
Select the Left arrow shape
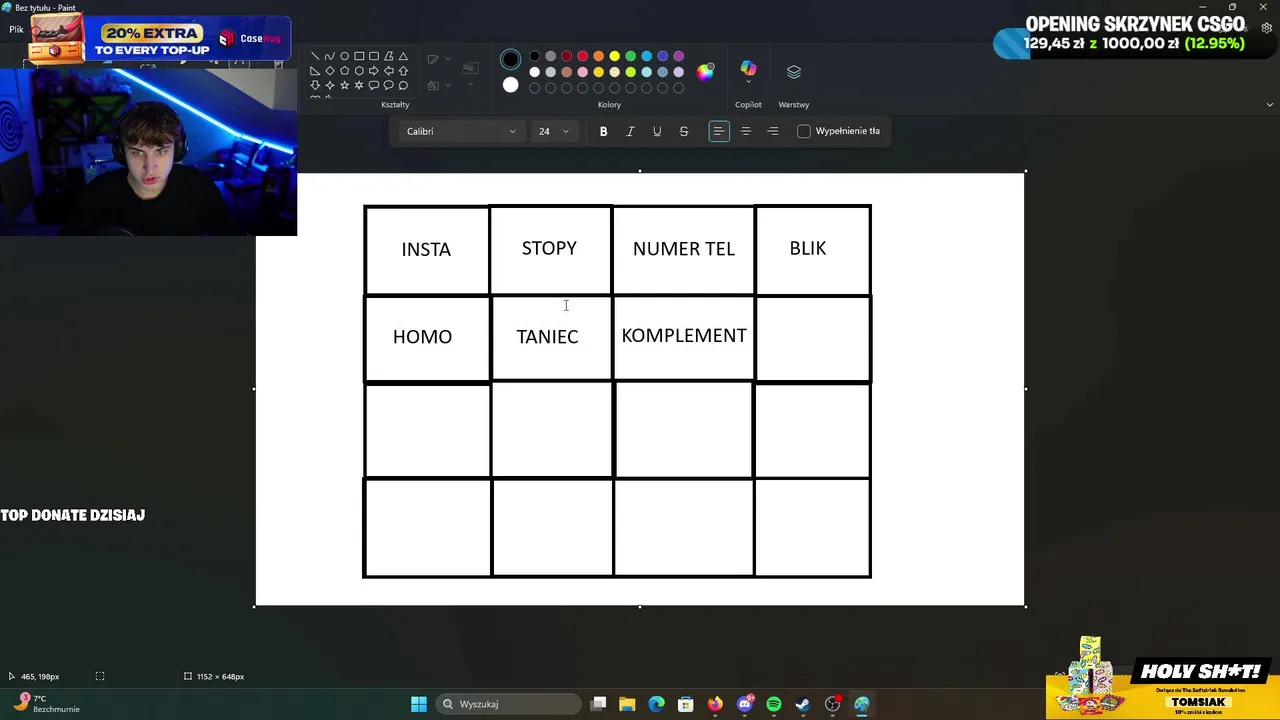click(x=389, y=71)
